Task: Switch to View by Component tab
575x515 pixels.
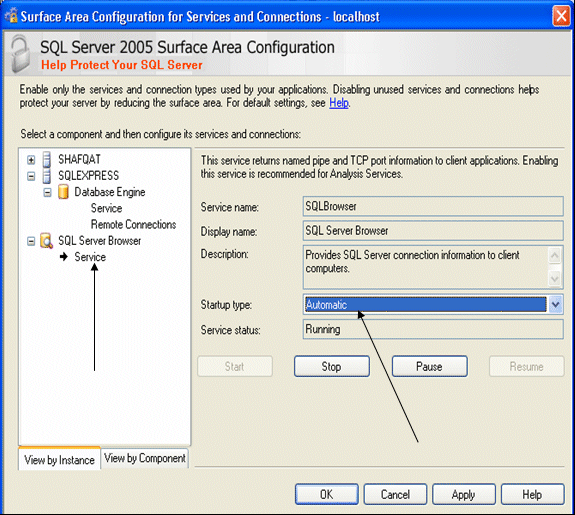Action: click(145, 458)
